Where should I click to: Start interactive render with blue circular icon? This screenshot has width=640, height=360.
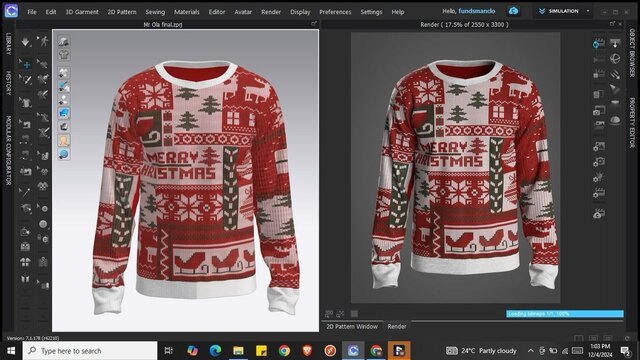point(599,43)
